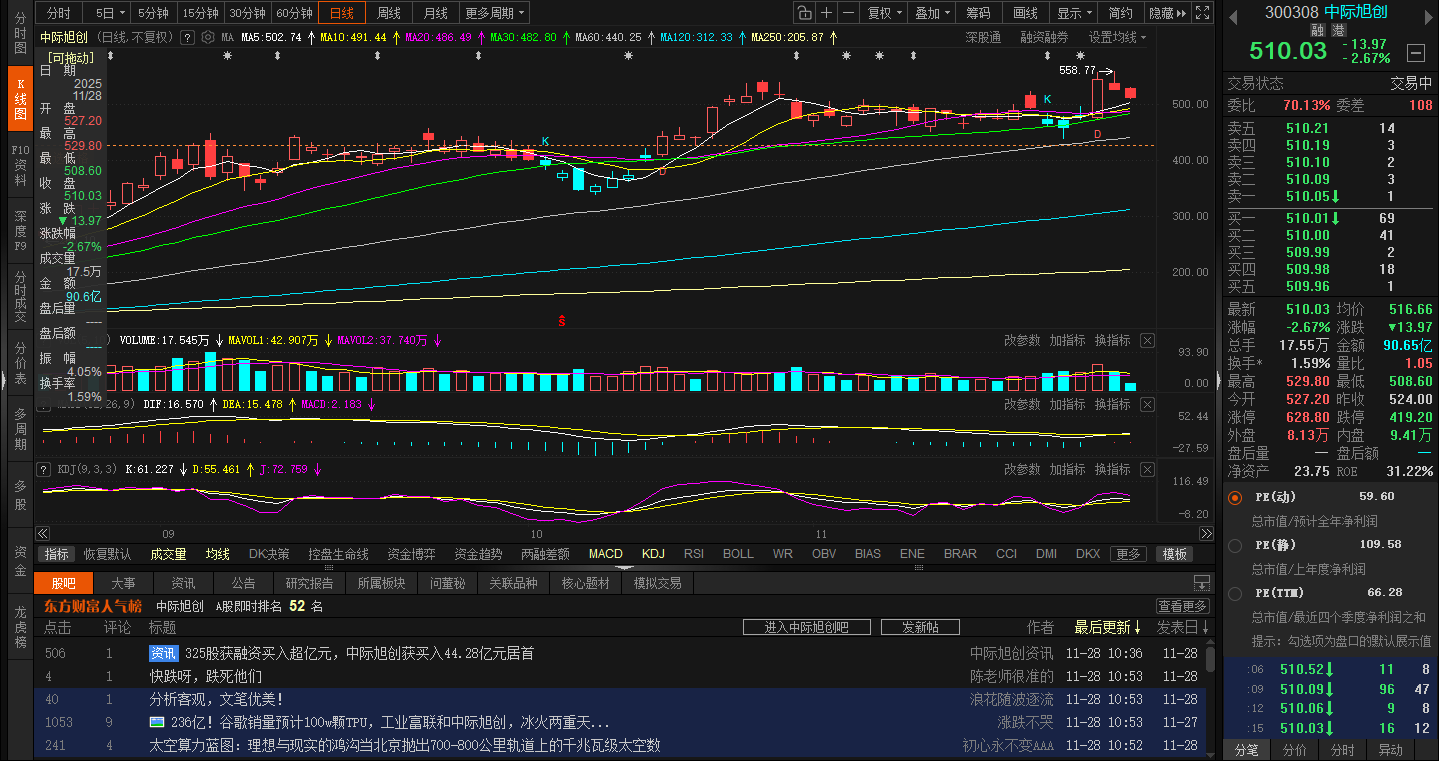The width and height of the screenshot is (1439, 761).
Task: Switch to 周线 weekly chart
Action: (388, 13)
